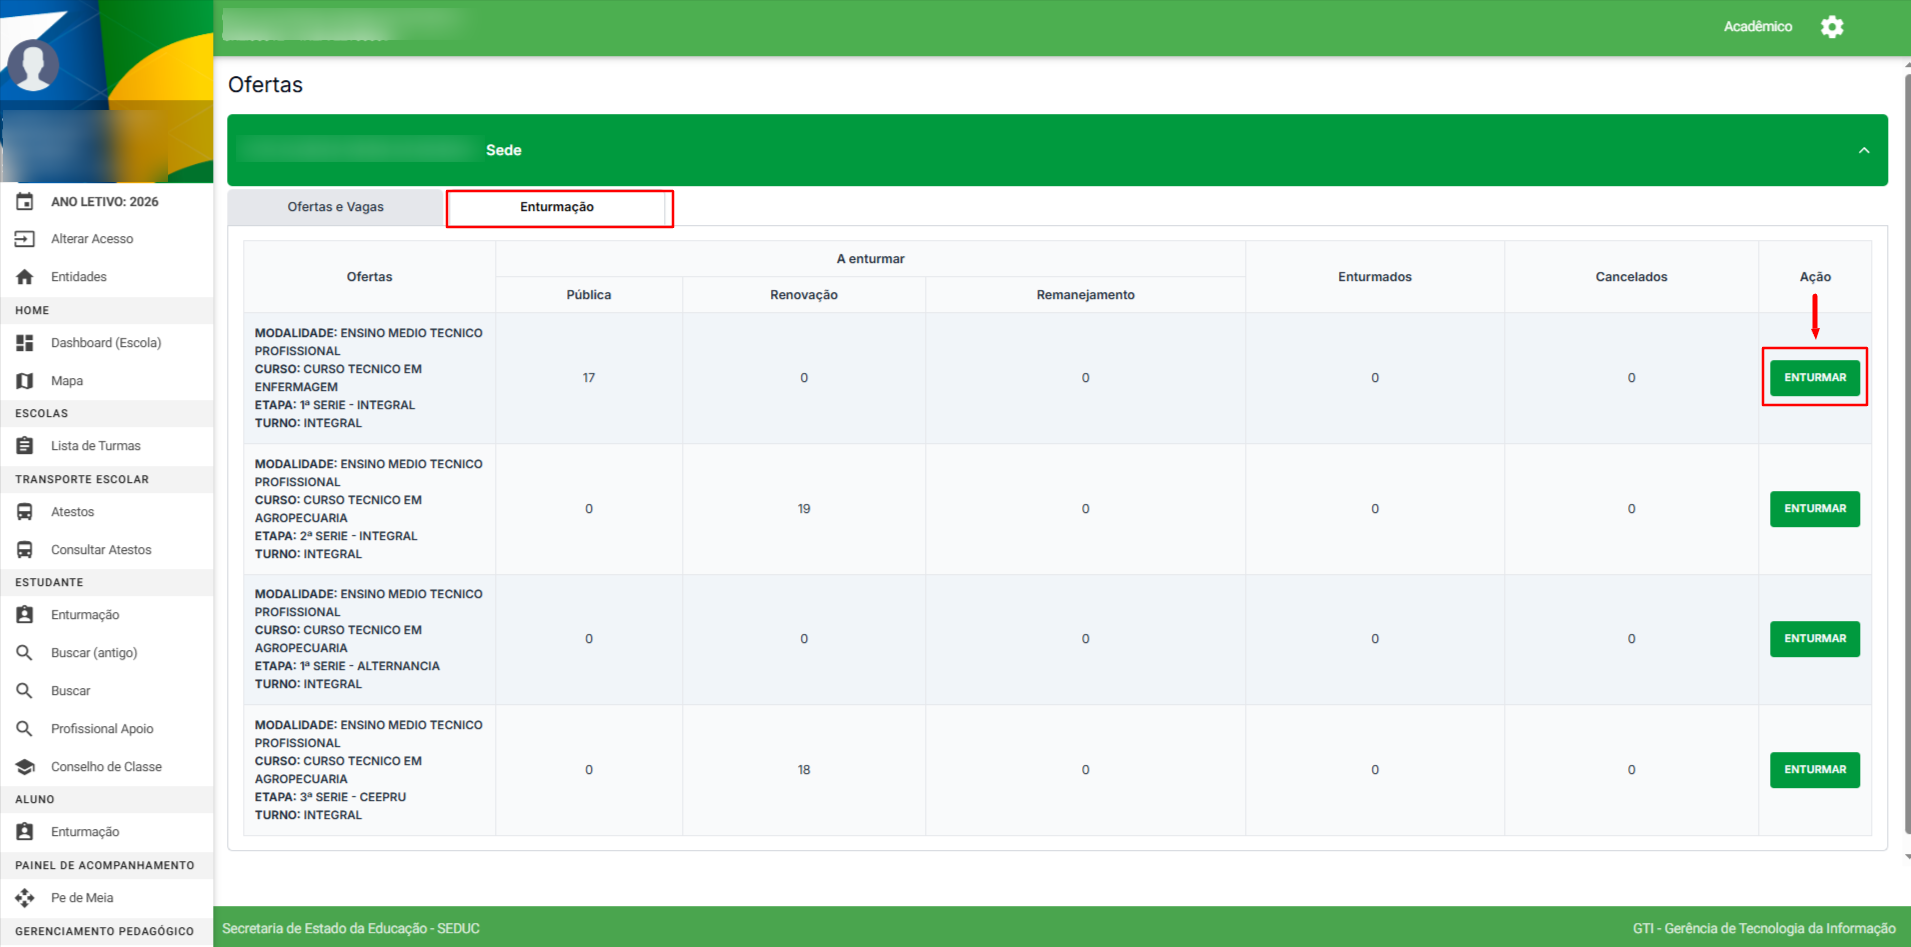The width and height of the screenshot is (1911, 947).
Task: Click the Alterar Acesso login icon
Action: click(x=25, y=239)
